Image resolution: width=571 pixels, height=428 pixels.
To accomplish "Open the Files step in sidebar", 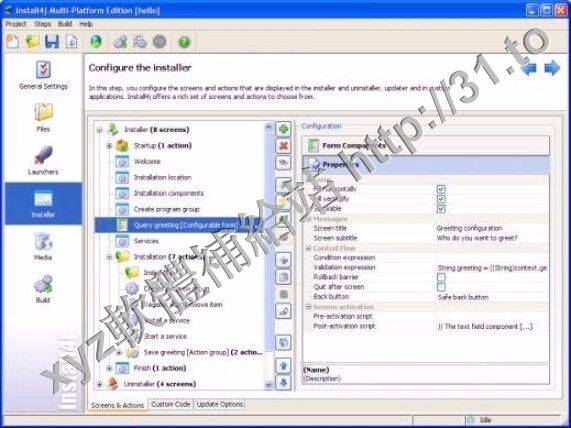I will point(43,117).
